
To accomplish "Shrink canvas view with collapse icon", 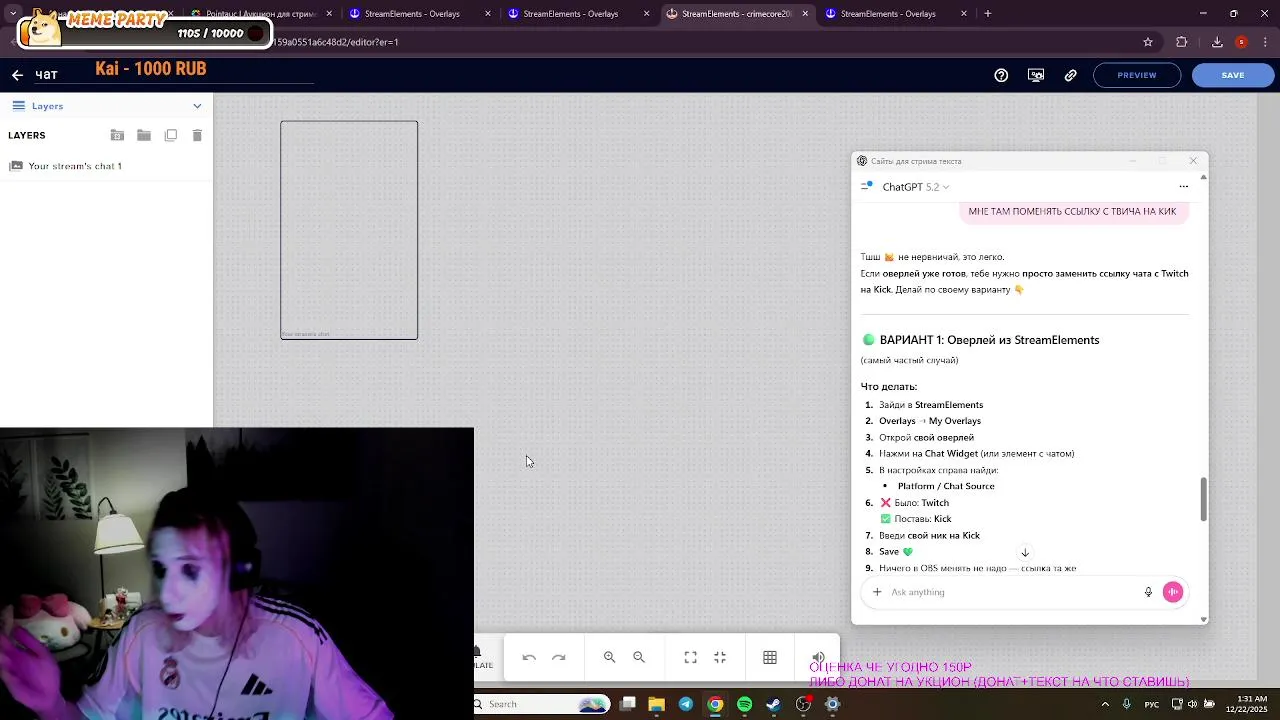I will coord(720,657).
